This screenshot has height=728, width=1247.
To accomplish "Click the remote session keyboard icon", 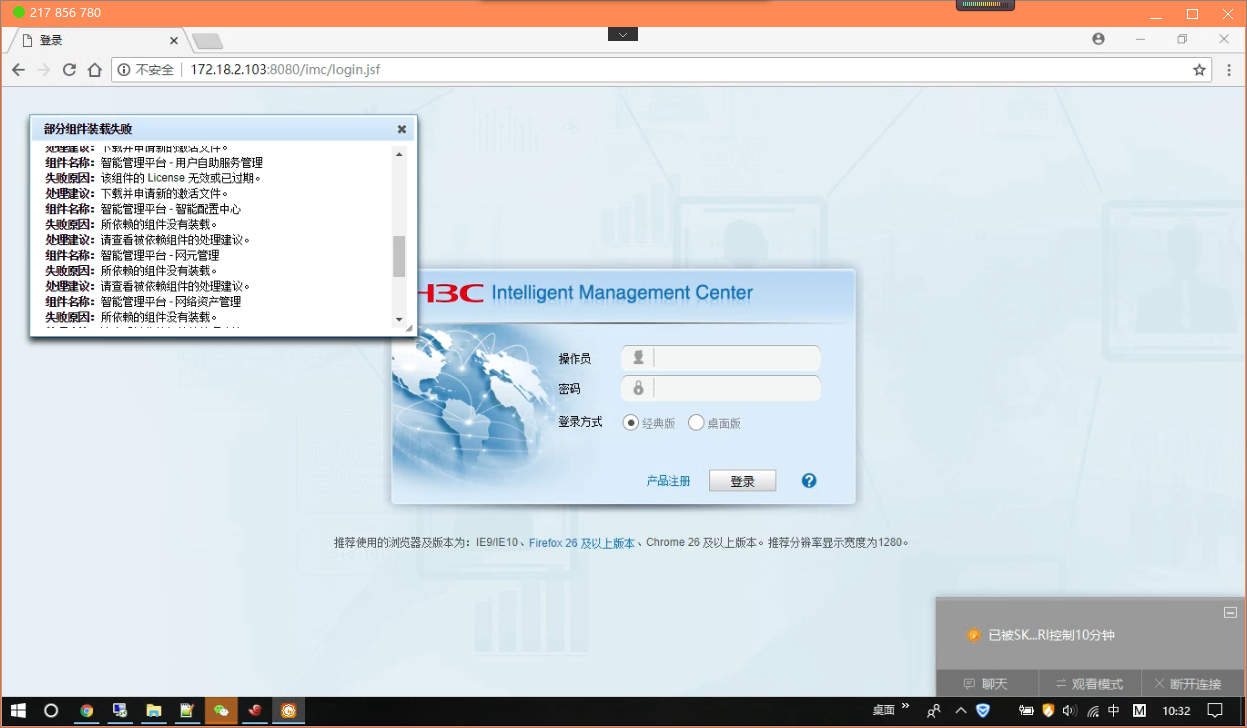I will click(x=986, y=4).
